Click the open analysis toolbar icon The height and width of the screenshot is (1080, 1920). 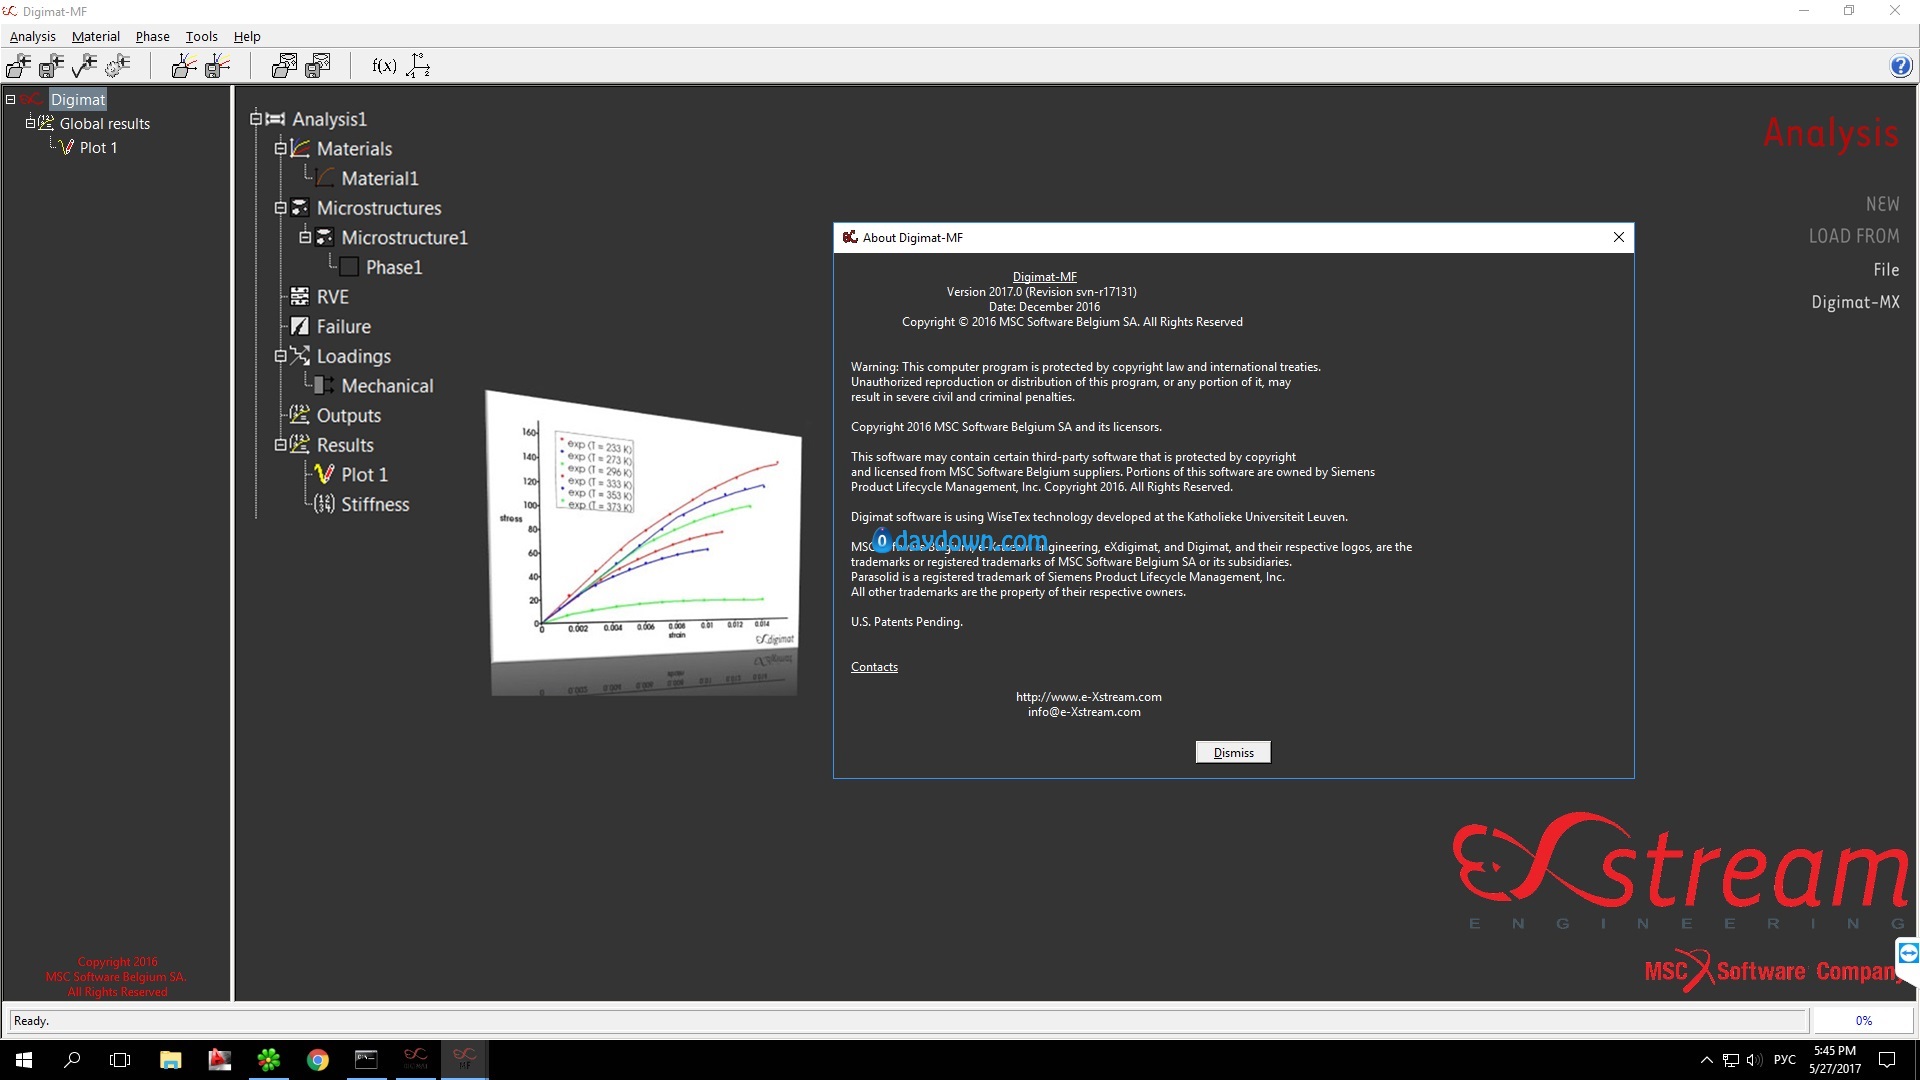(x=18, y=66)
